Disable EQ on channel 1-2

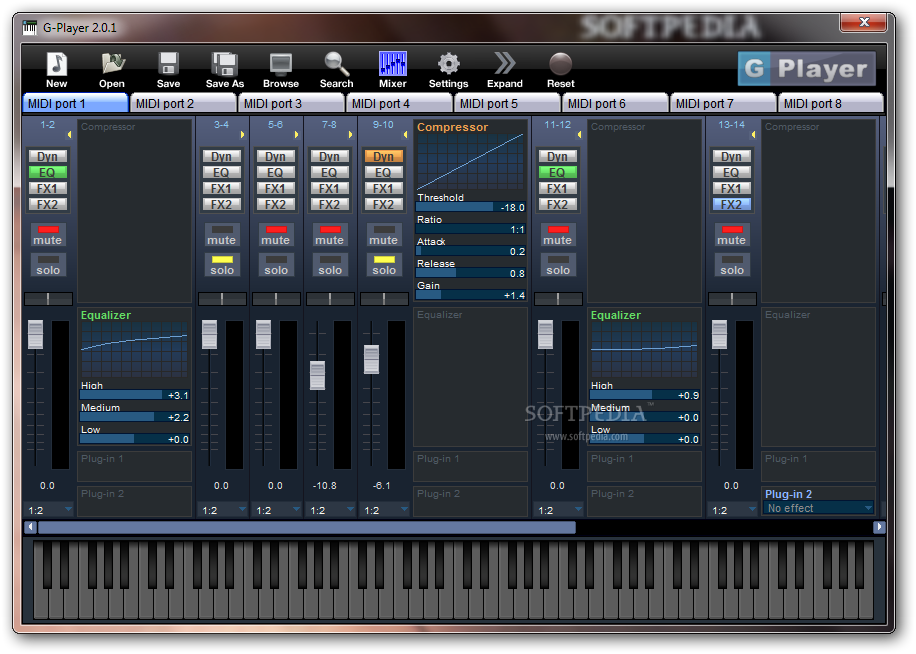click(48, 172)
